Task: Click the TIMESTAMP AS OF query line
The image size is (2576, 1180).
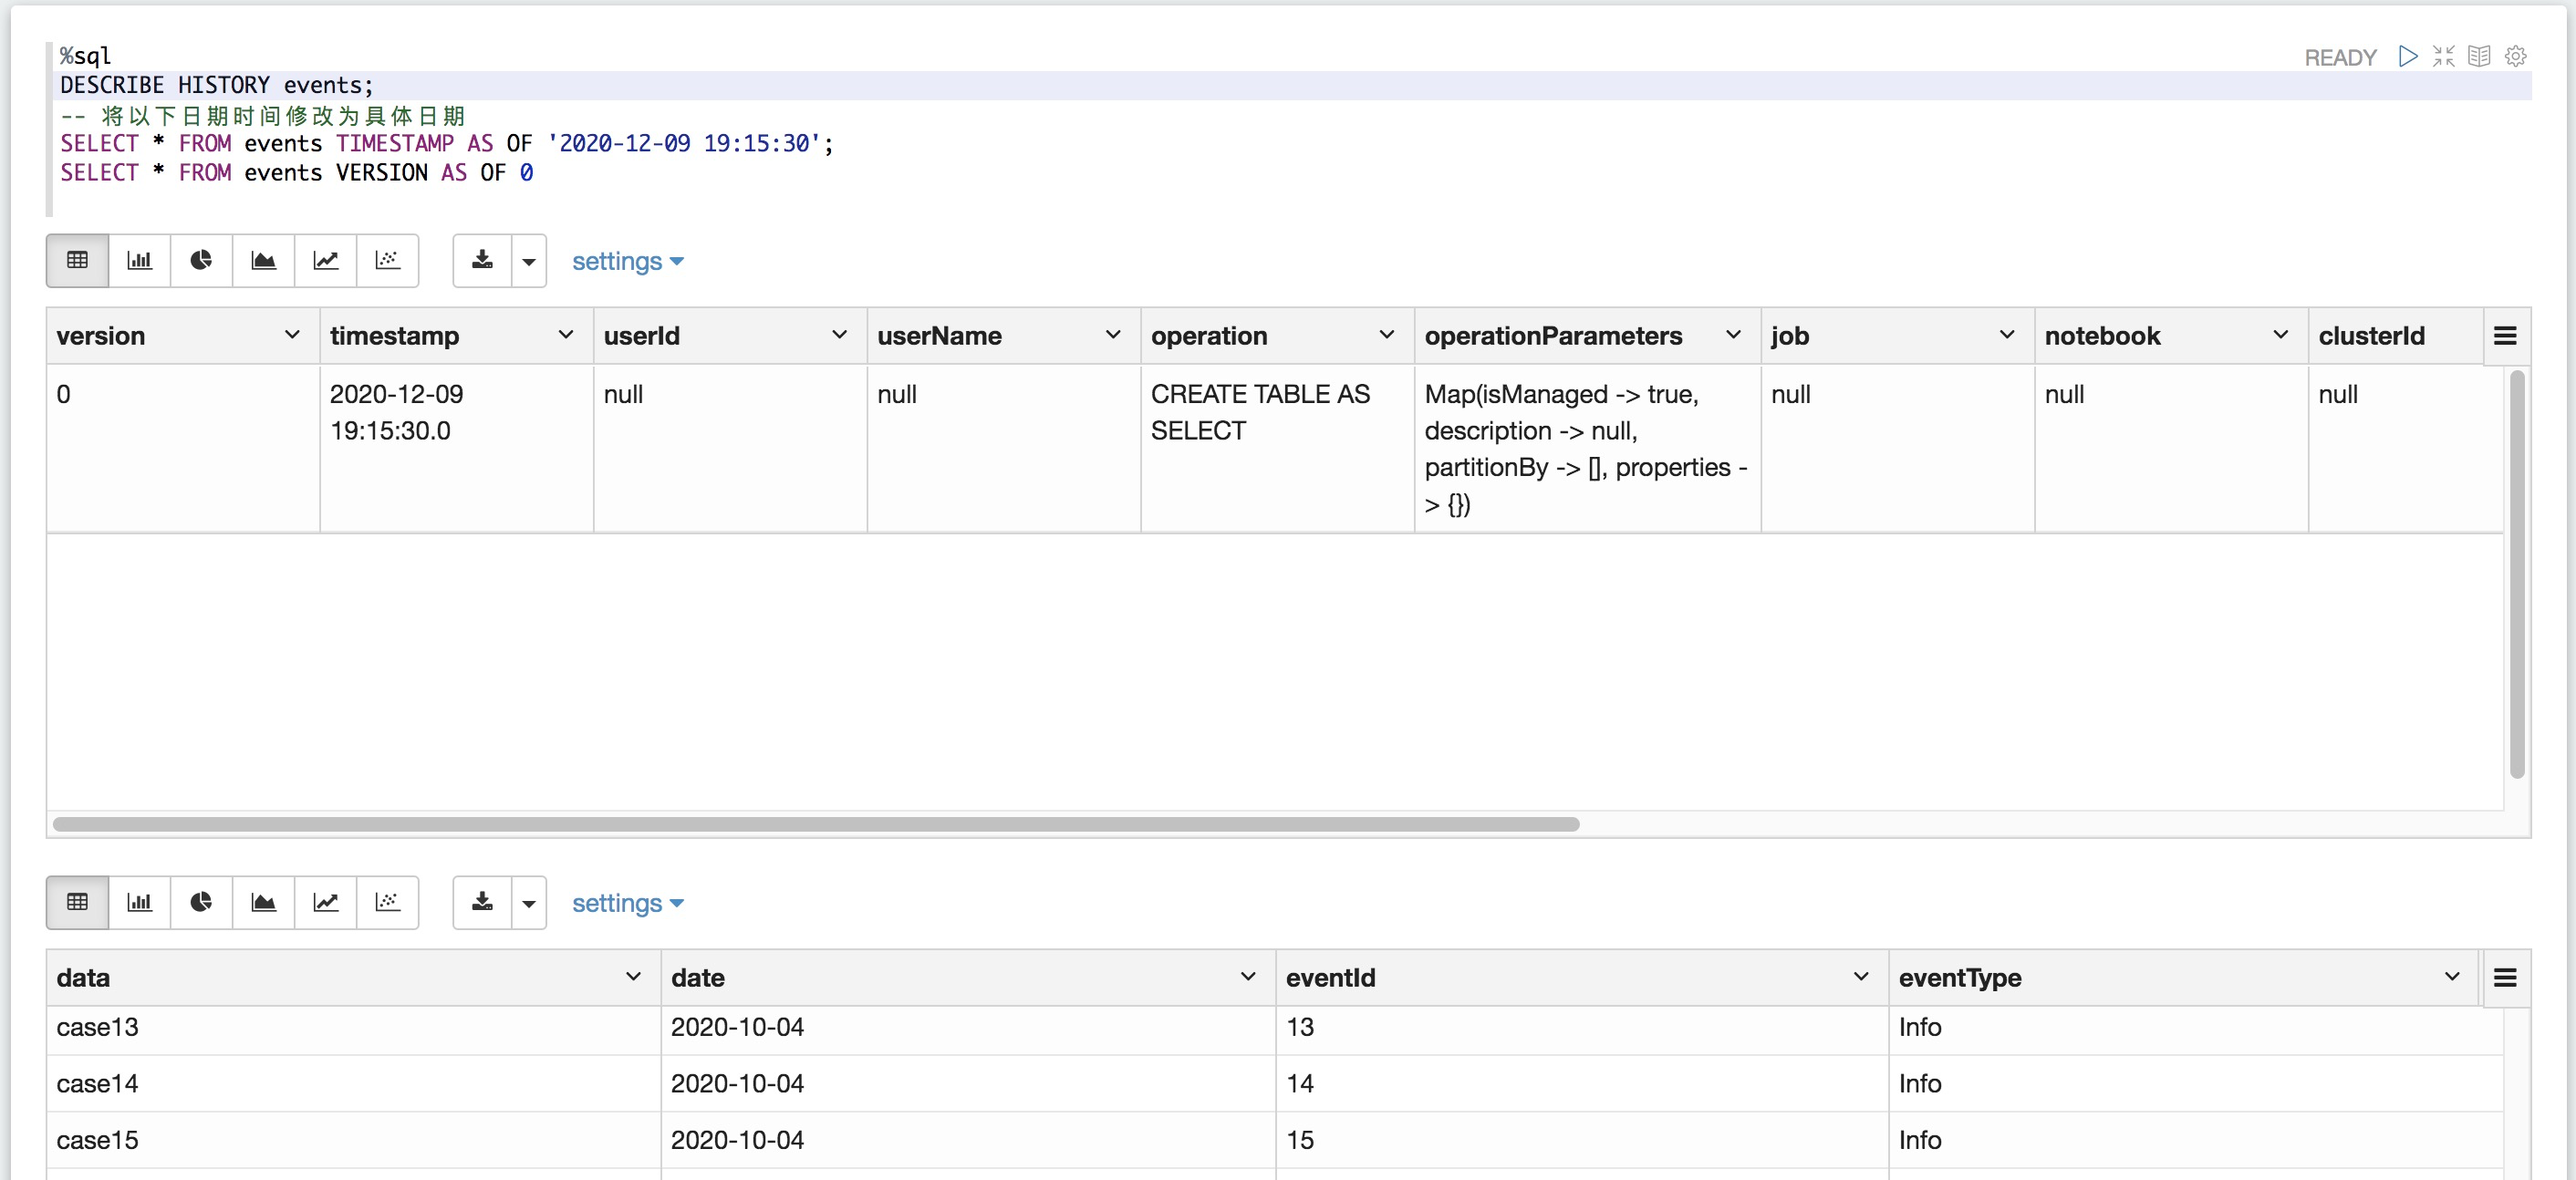Action: tap(446, 144)
